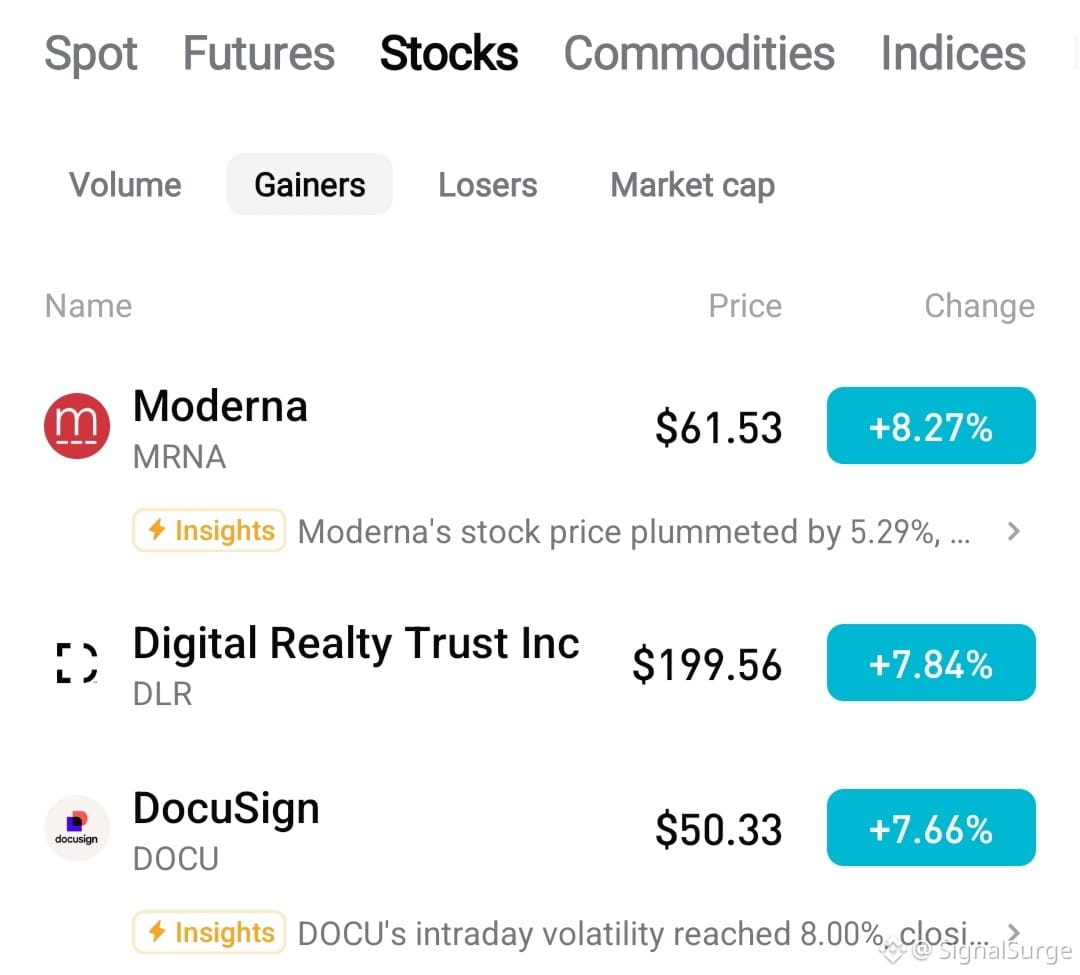
Task: Read Moderna stock price plummeted insight
Action: 634,532
